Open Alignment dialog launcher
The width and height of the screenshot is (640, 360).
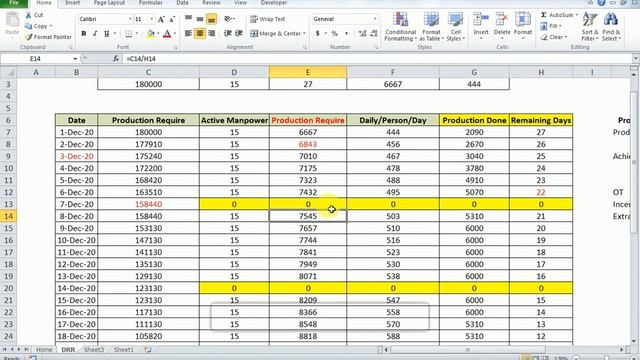(305, 47)
